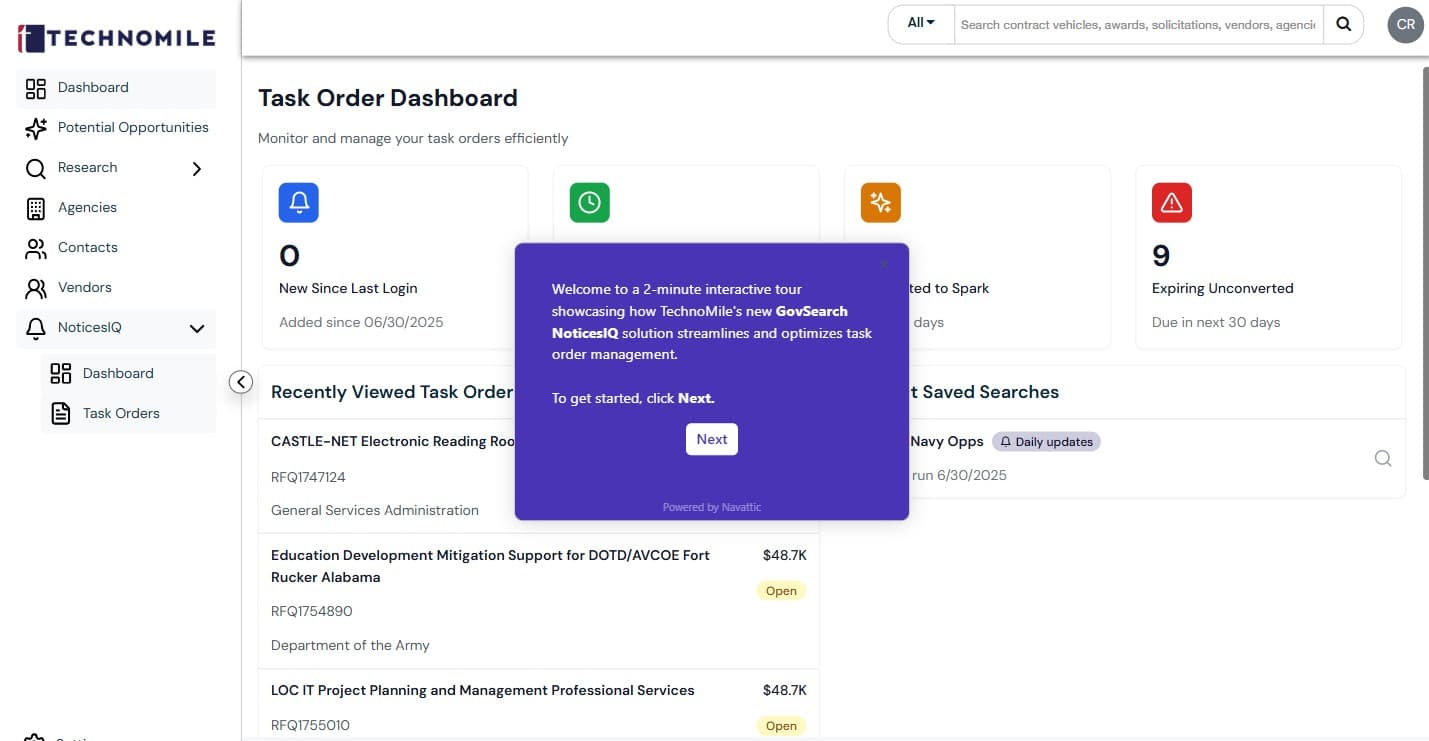
Task: Click the orange Spark card icon
Action: click(x=881, y=203)
